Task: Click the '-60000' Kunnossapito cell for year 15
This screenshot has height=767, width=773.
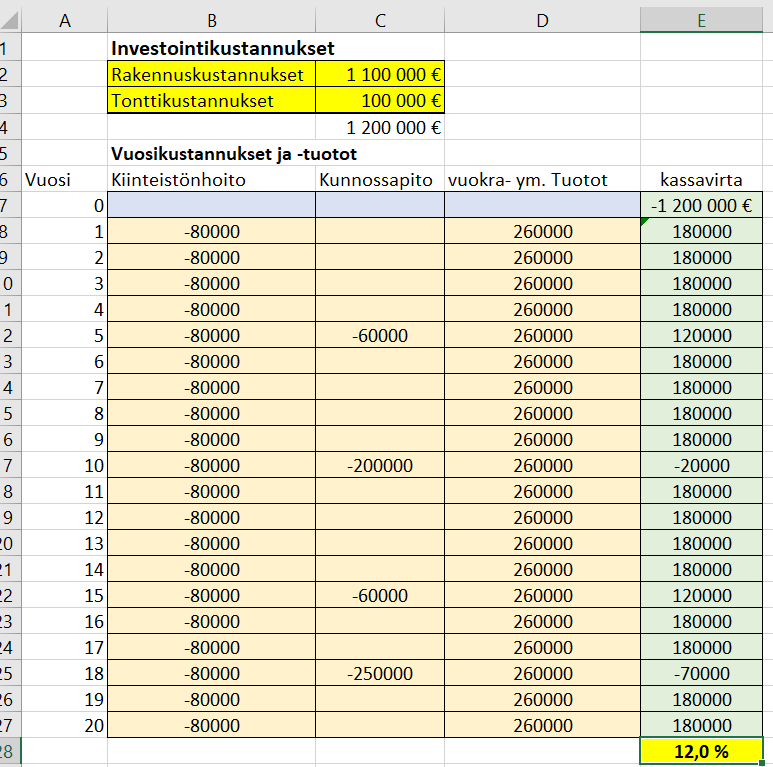Action: click(380, 595)
